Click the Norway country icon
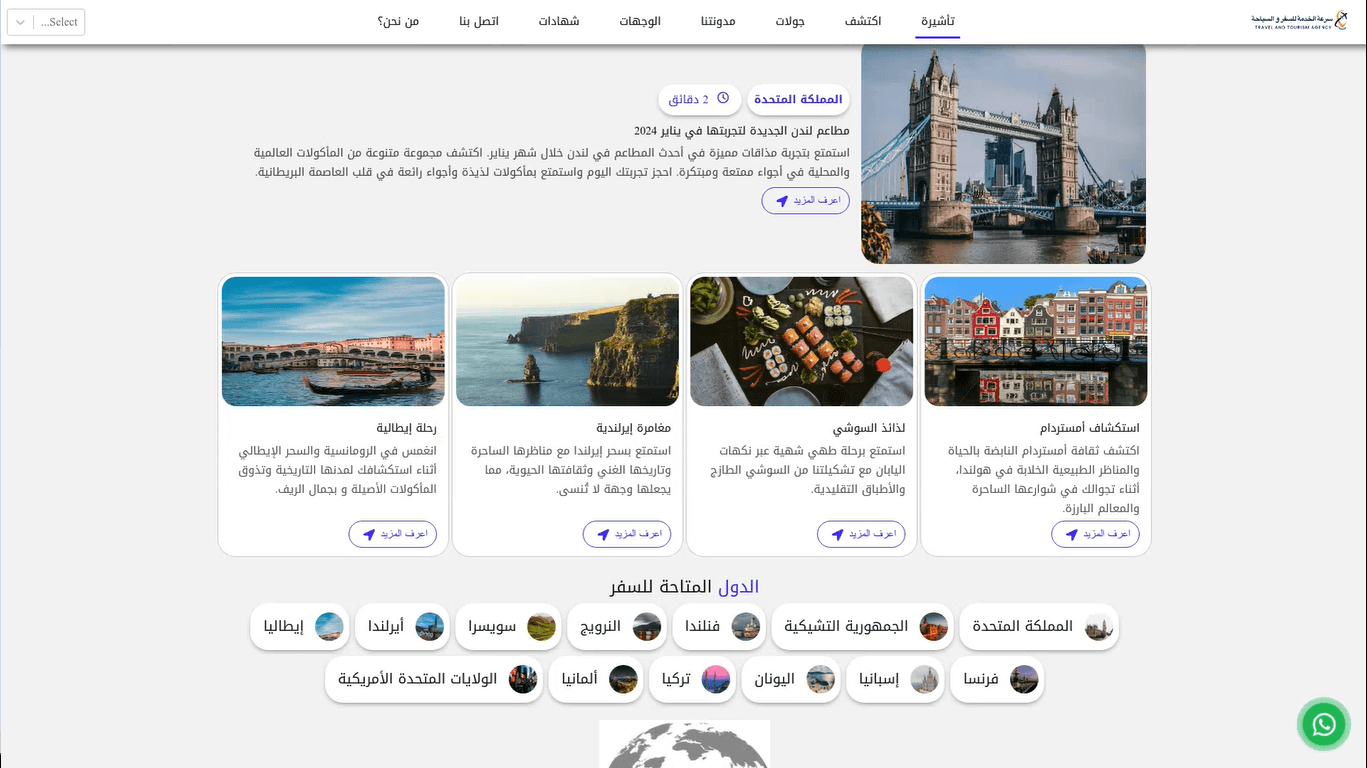The height and width of the screenshot is (768, 1367). pos(647,627)
